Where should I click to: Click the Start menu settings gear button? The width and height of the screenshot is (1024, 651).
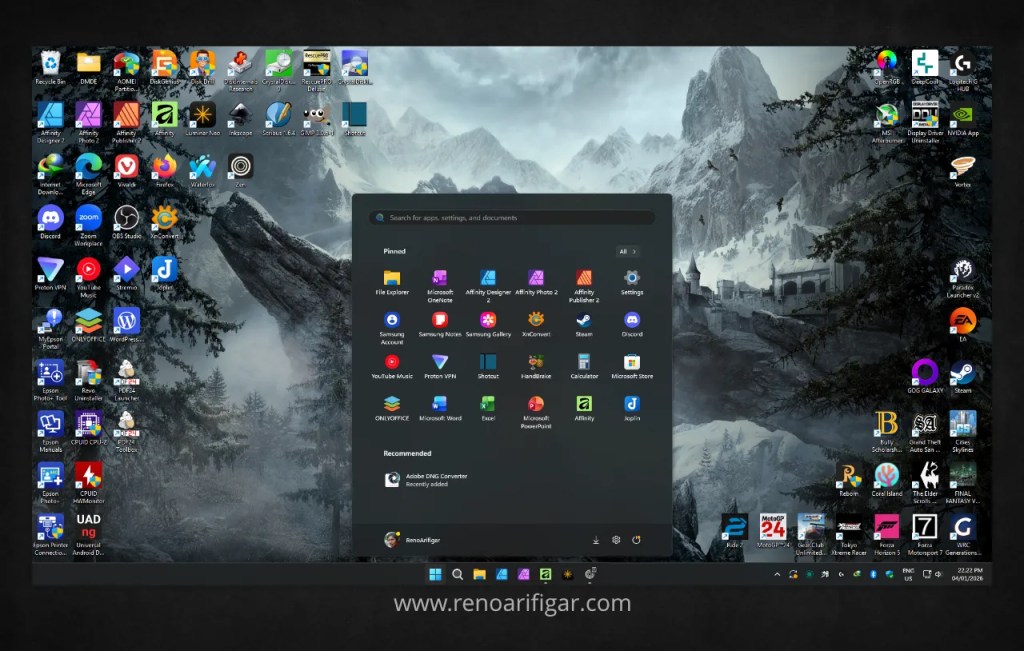pyautogui.click(x=616, y=540)
